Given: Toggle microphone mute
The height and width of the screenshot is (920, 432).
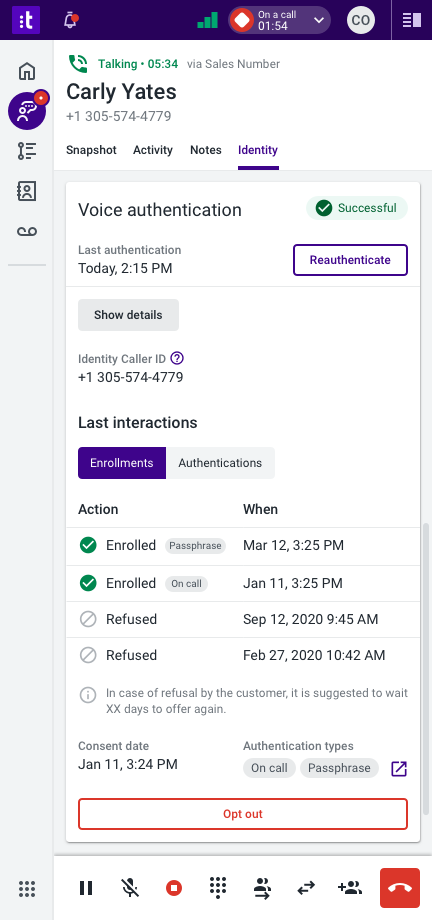Looking at the screenshot, I should (x=130, y=888).
